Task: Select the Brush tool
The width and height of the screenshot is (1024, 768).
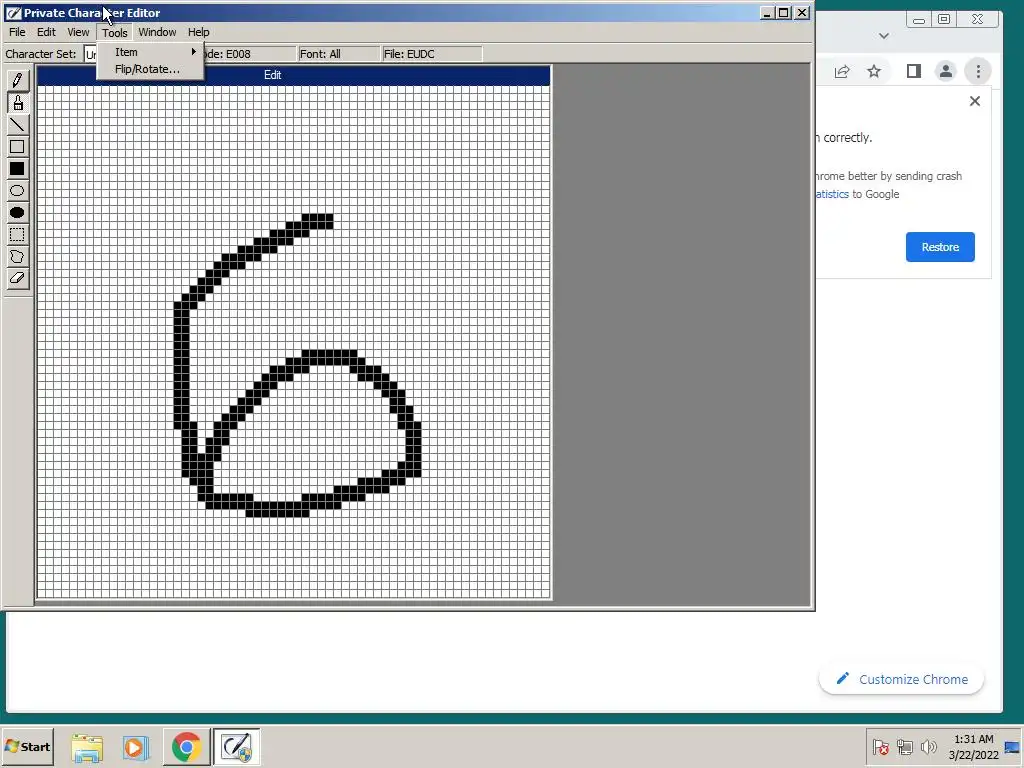Action: [18, 103]
